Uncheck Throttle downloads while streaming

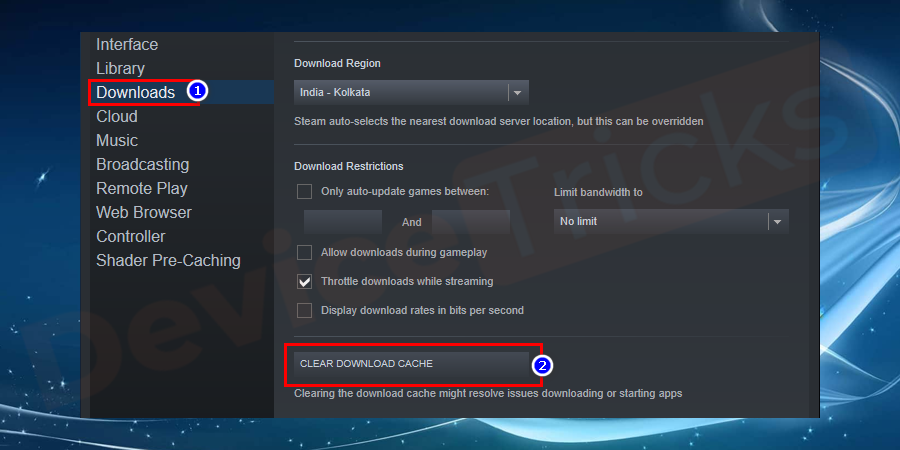pyautogui.click(x=304, y=281)
